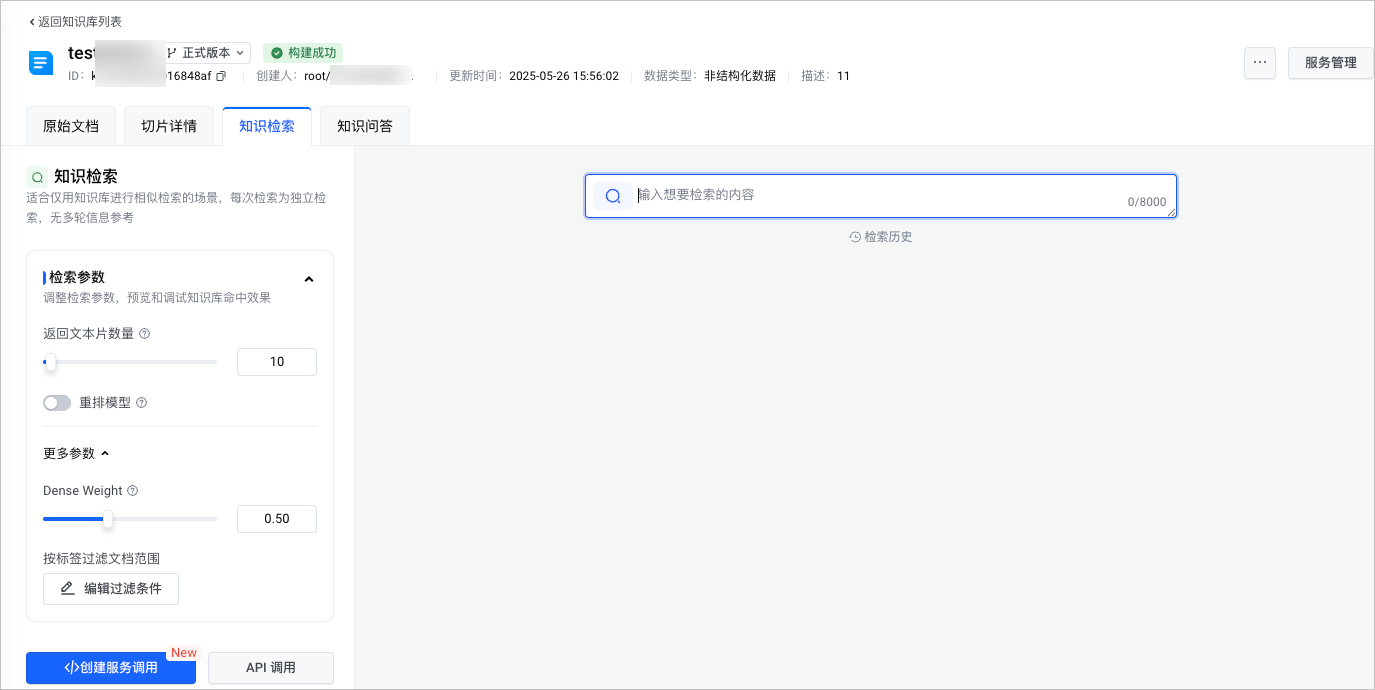Image resolution: width=1375 pixels, height=690 pixels.
Task: Open the 切片详情 tab
Action: [x=169, y=127]
